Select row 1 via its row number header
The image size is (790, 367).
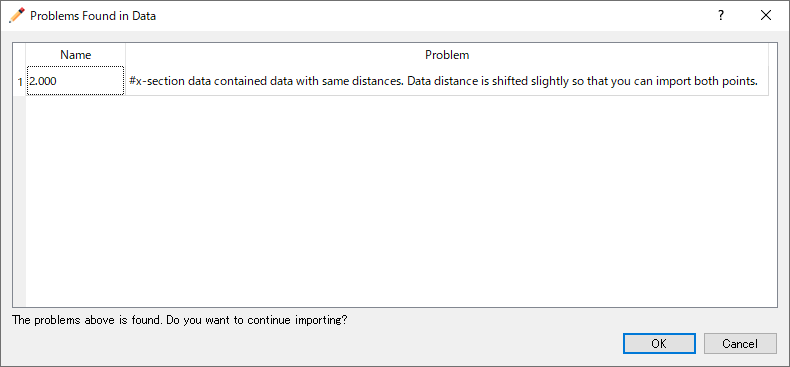(20, 81)
